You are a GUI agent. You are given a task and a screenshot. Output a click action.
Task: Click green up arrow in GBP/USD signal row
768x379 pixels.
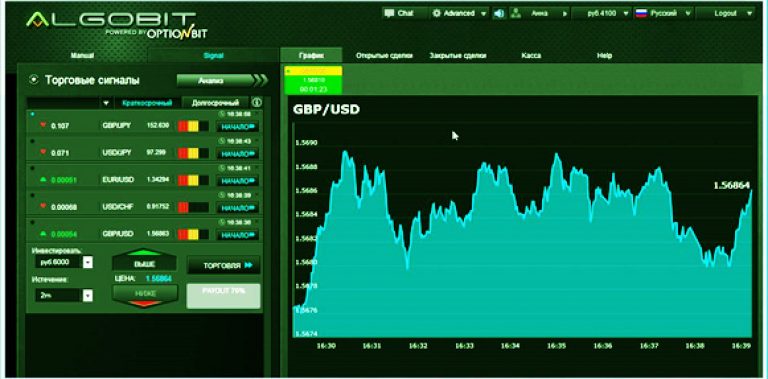43,234
